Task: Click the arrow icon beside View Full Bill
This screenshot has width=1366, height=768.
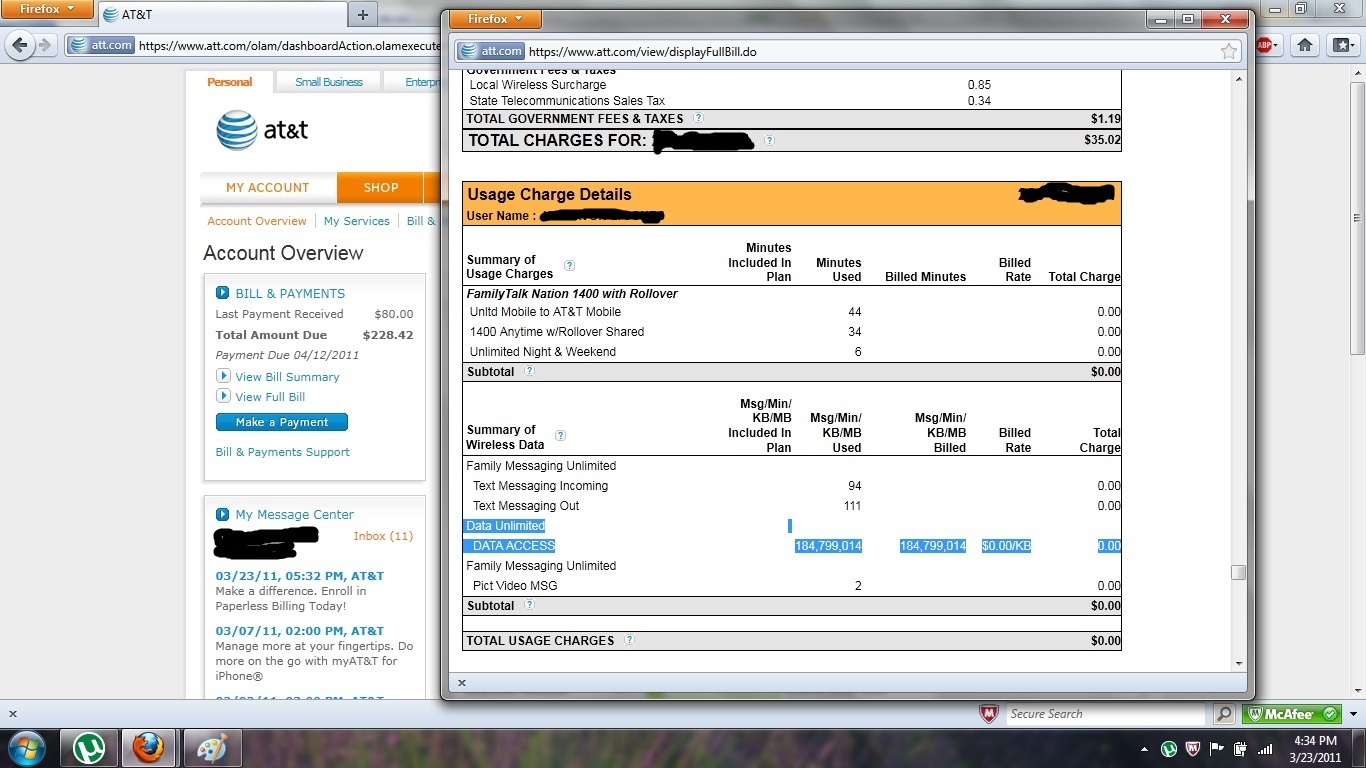Action: coord(223,396)
